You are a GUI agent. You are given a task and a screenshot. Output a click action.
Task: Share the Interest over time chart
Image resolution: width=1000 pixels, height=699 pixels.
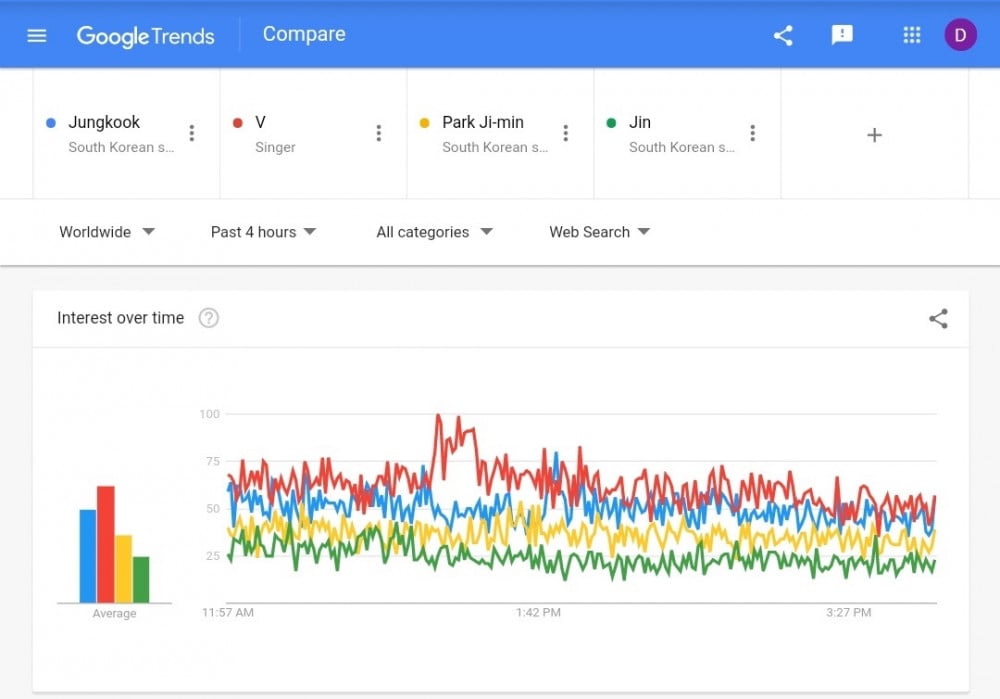[x=938, y=318]
